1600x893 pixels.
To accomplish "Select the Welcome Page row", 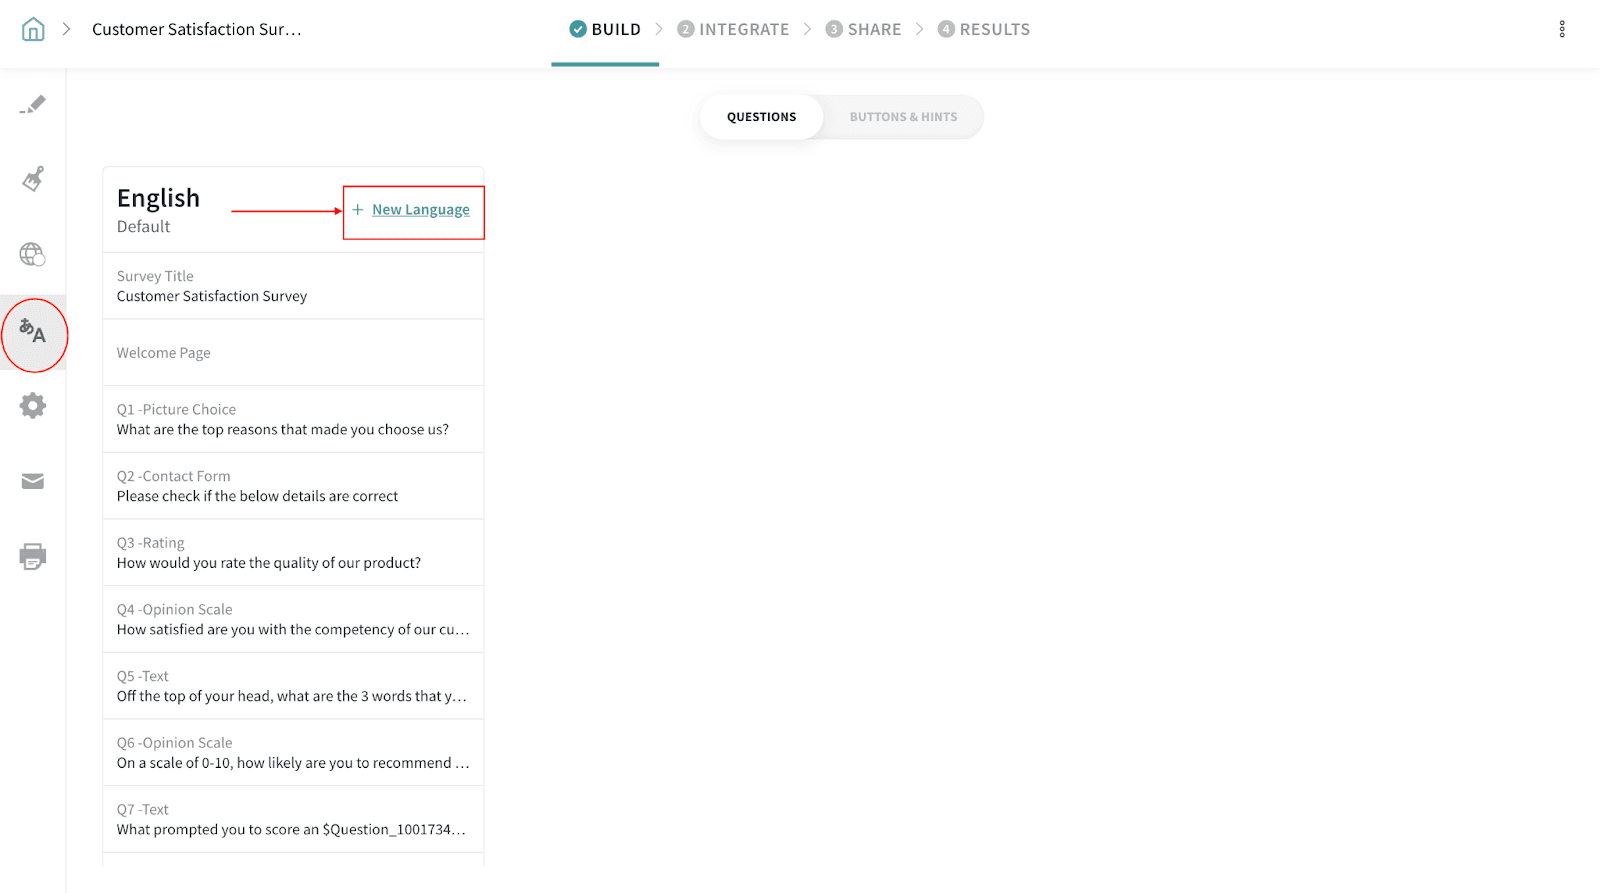I will (293, 353).
